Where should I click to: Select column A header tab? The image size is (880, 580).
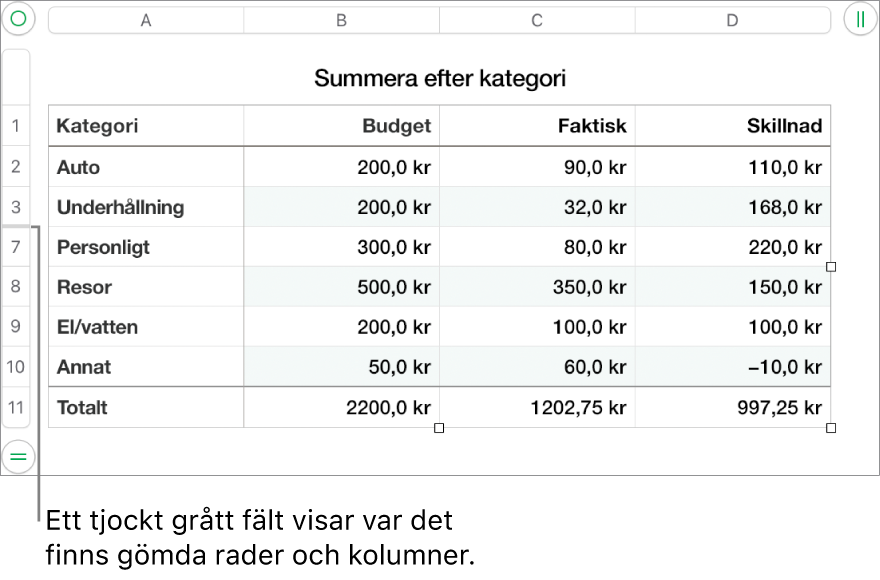(146, 20)
